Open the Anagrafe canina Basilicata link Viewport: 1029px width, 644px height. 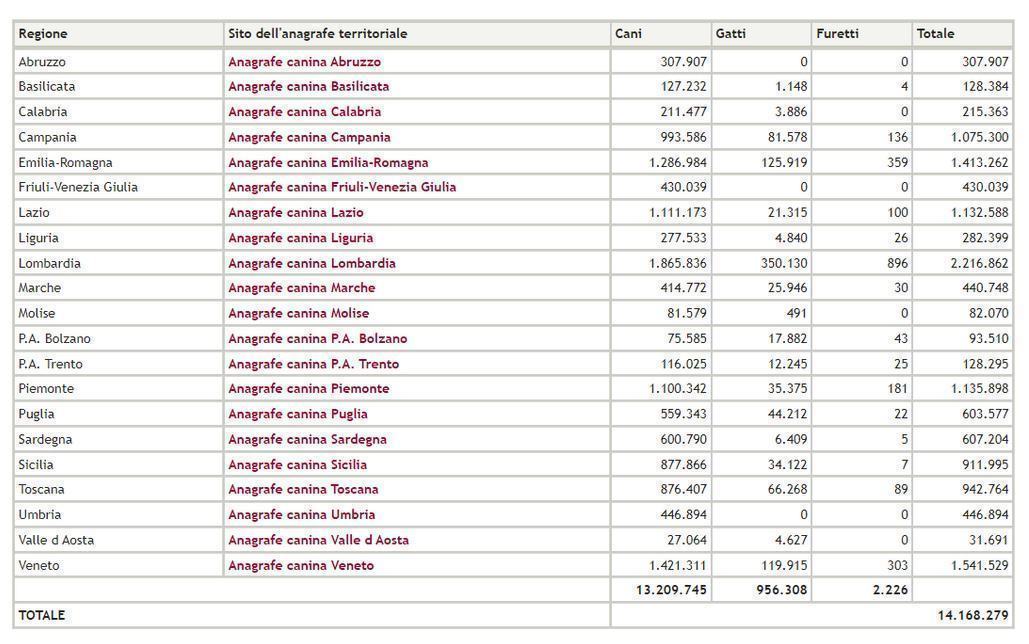click(308, 87)
